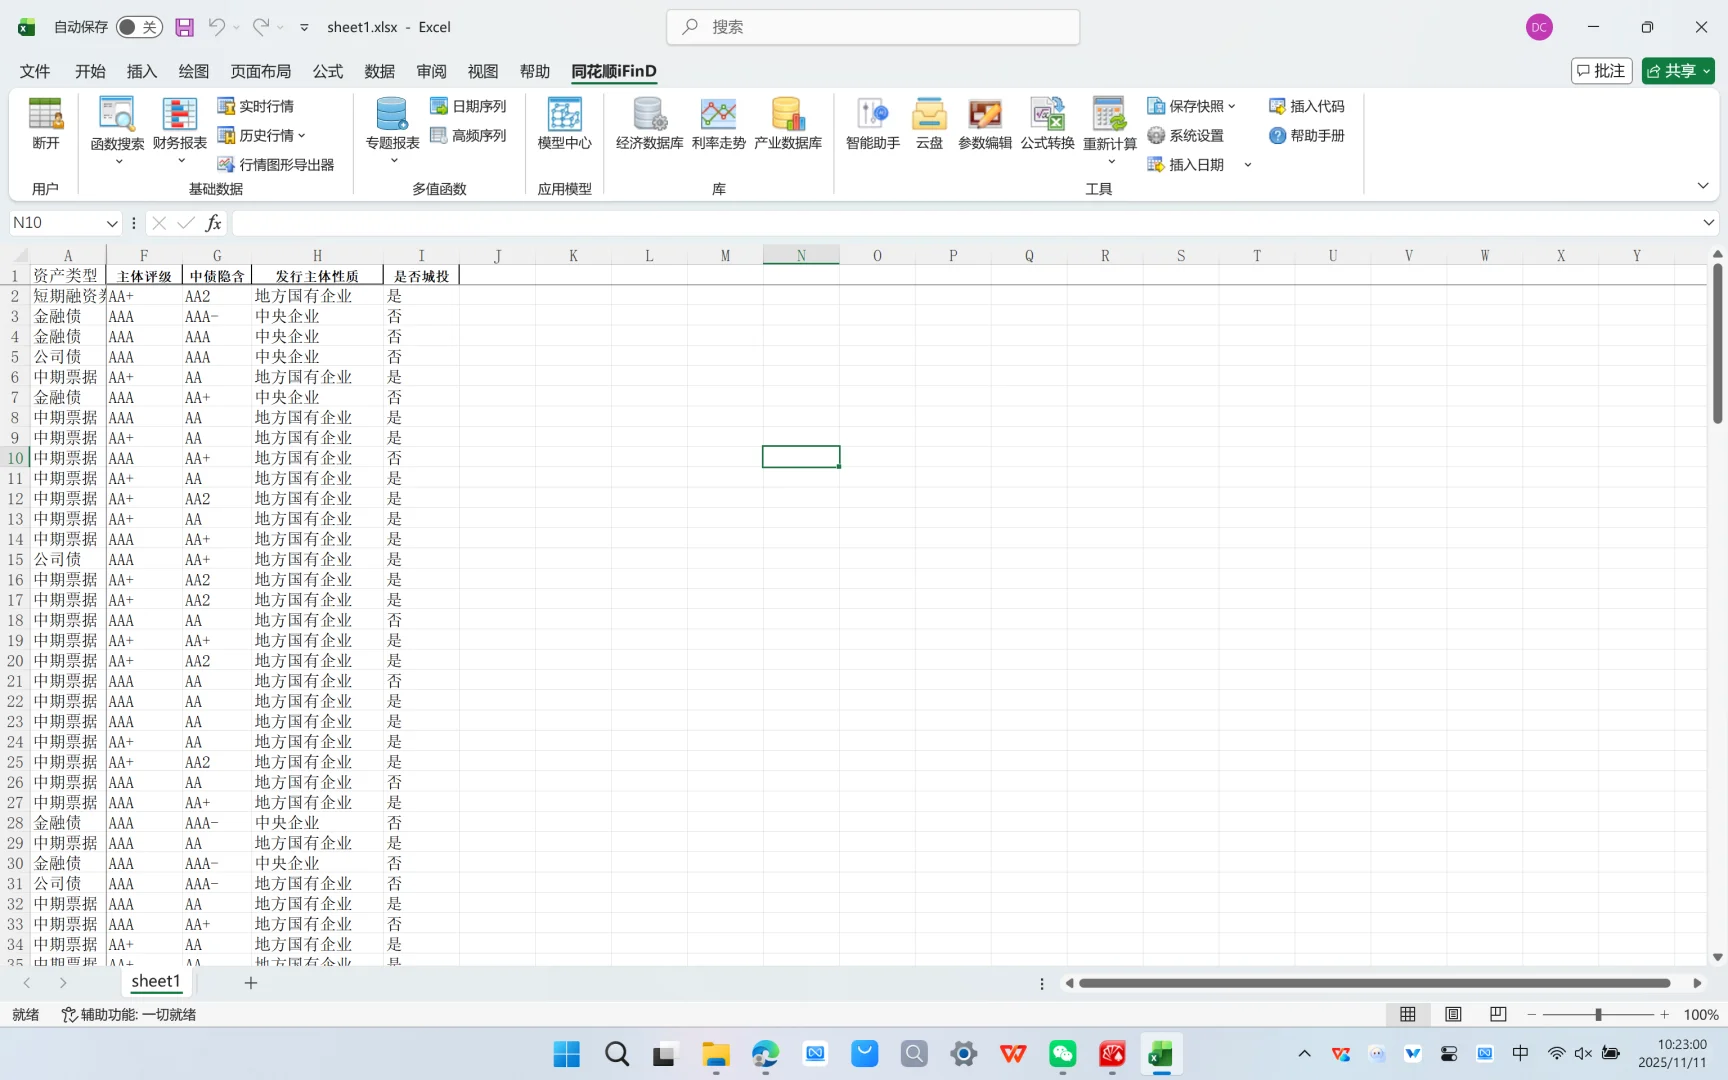Click the horizontal scrollbar thumb
Viewport: 1728px width, 1080px height.
click(x=1374, y=983)
